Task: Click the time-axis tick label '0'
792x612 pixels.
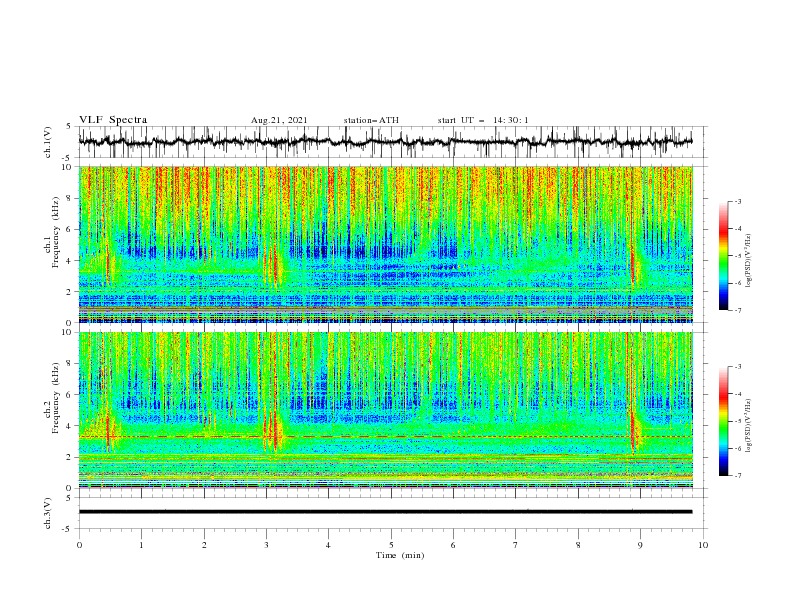Action: tap(79, 545)
